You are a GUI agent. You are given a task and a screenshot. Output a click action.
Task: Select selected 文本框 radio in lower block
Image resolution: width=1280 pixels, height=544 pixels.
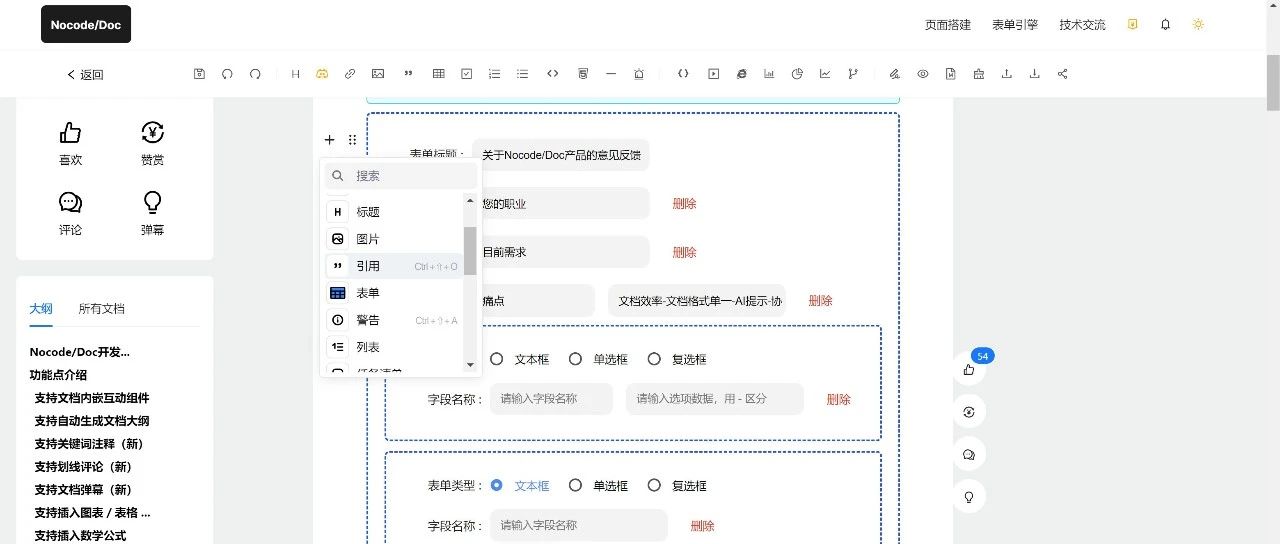496,485
